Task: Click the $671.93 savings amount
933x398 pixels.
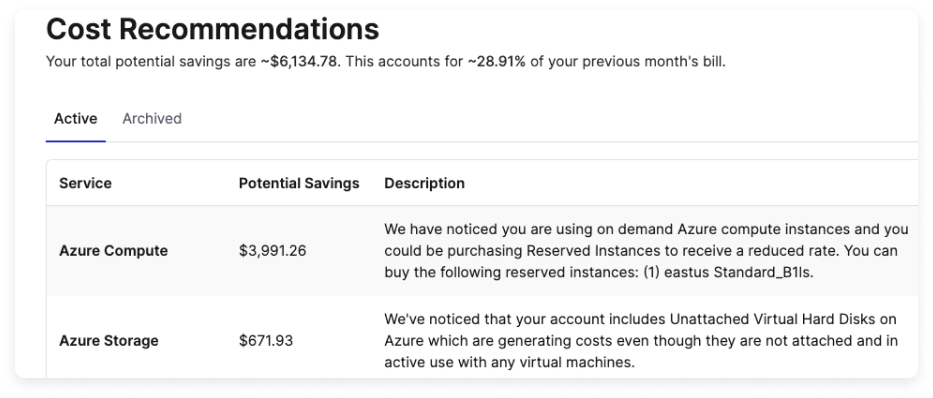Action: [x=266, y=341]
